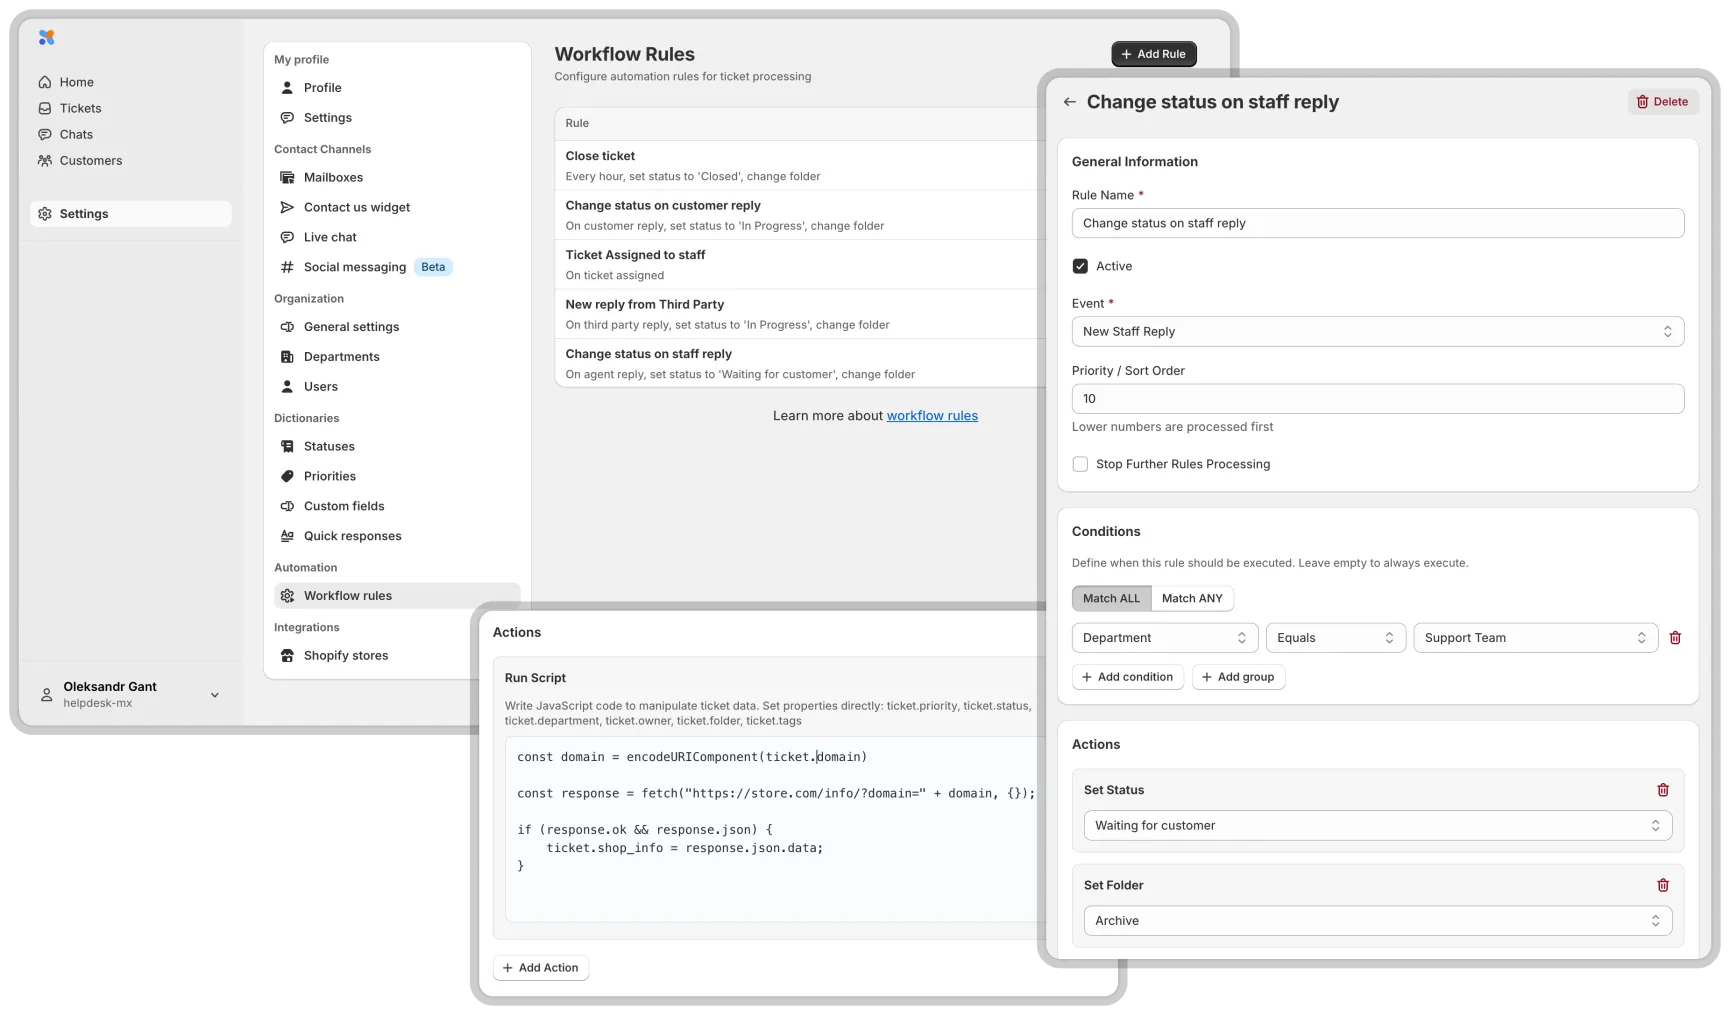Select the Live chat icon
This screenshot has width=1730, height=1015.
pyautogui.click(x=287, y=237)
